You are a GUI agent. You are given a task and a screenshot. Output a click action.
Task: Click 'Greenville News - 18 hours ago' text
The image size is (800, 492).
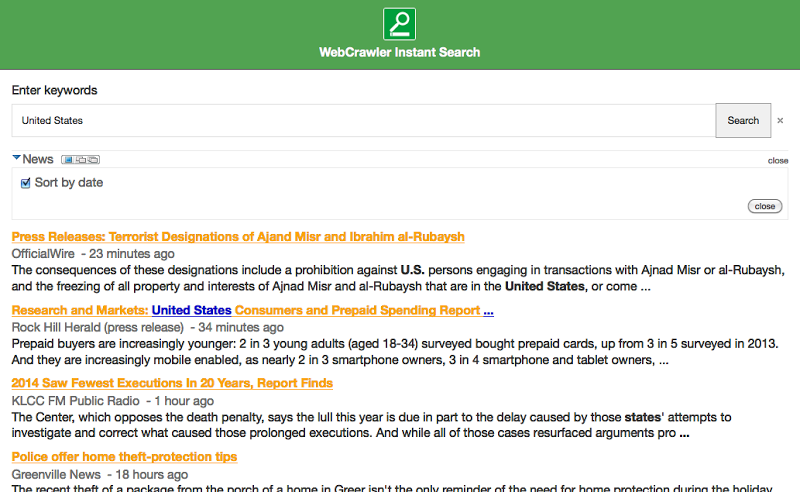(100, 475)
